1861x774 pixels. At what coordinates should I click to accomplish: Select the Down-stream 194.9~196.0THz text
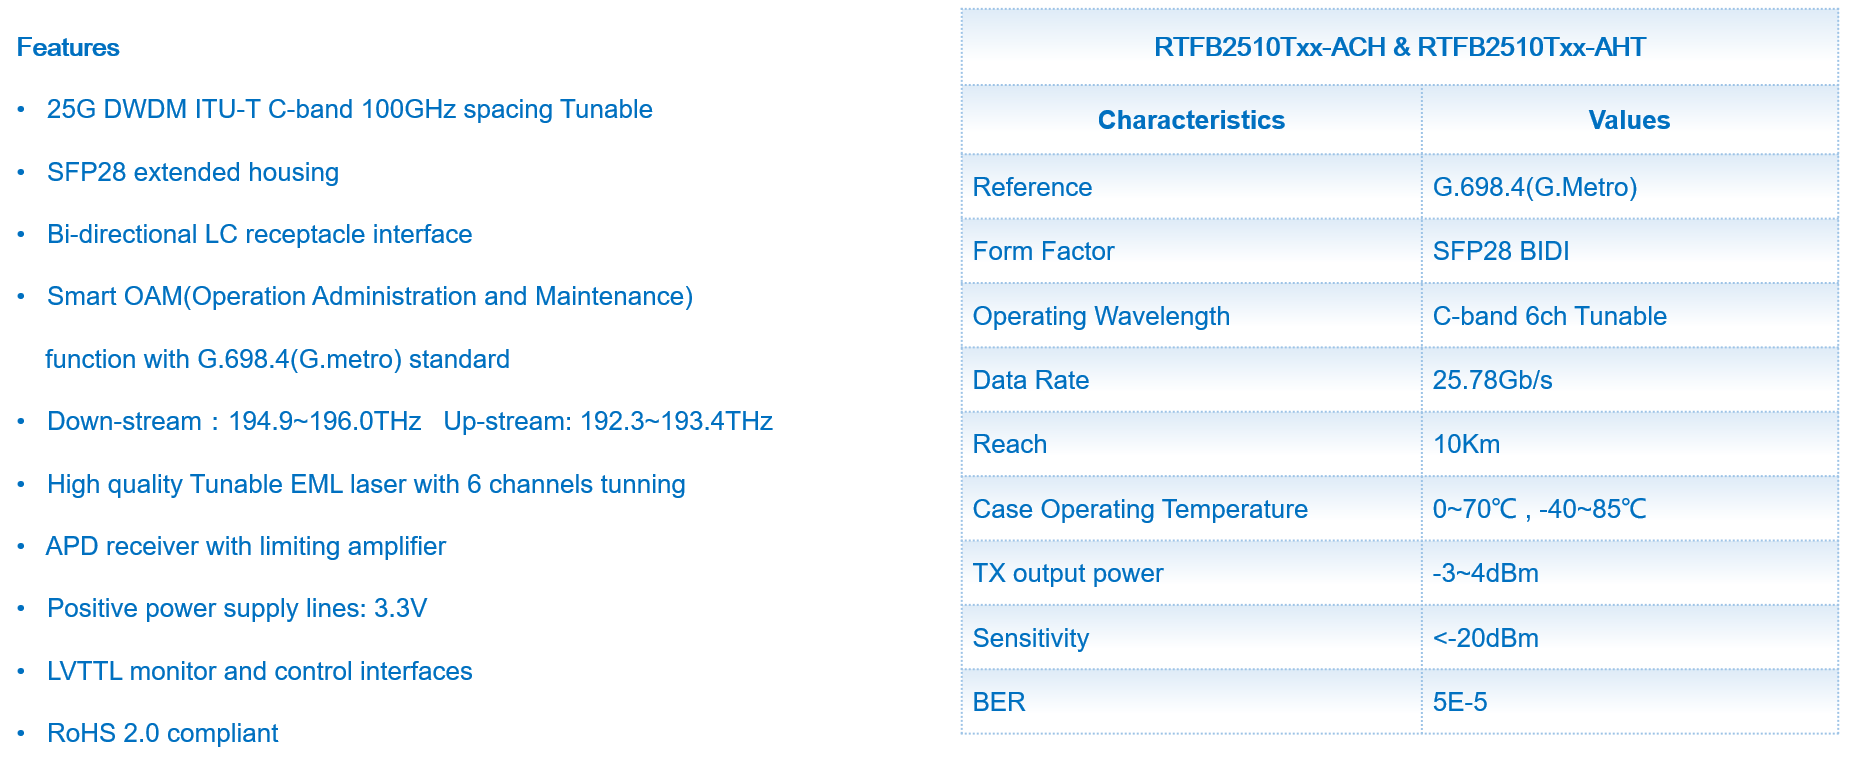234,421
